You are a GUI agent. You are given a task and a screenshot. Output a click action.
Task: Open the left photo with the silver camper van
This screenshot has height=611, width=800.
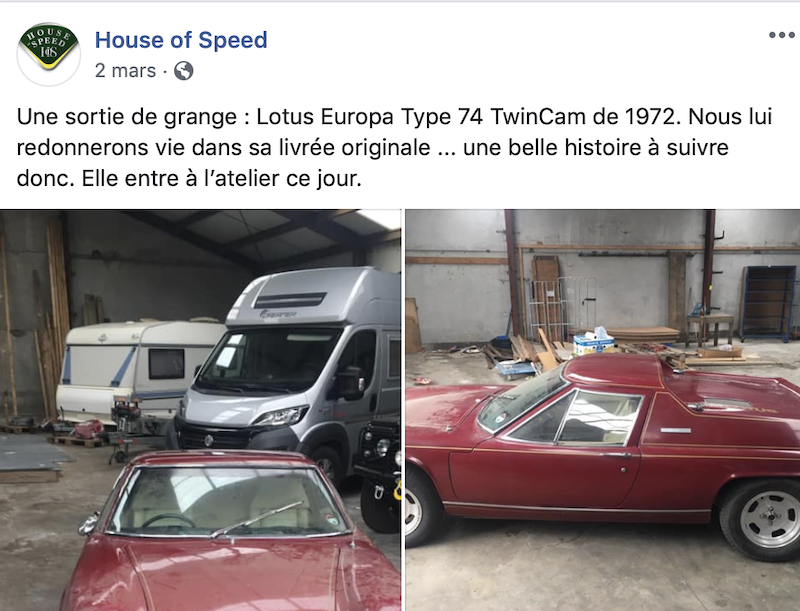pyautogui.click(x=201, y=410)
